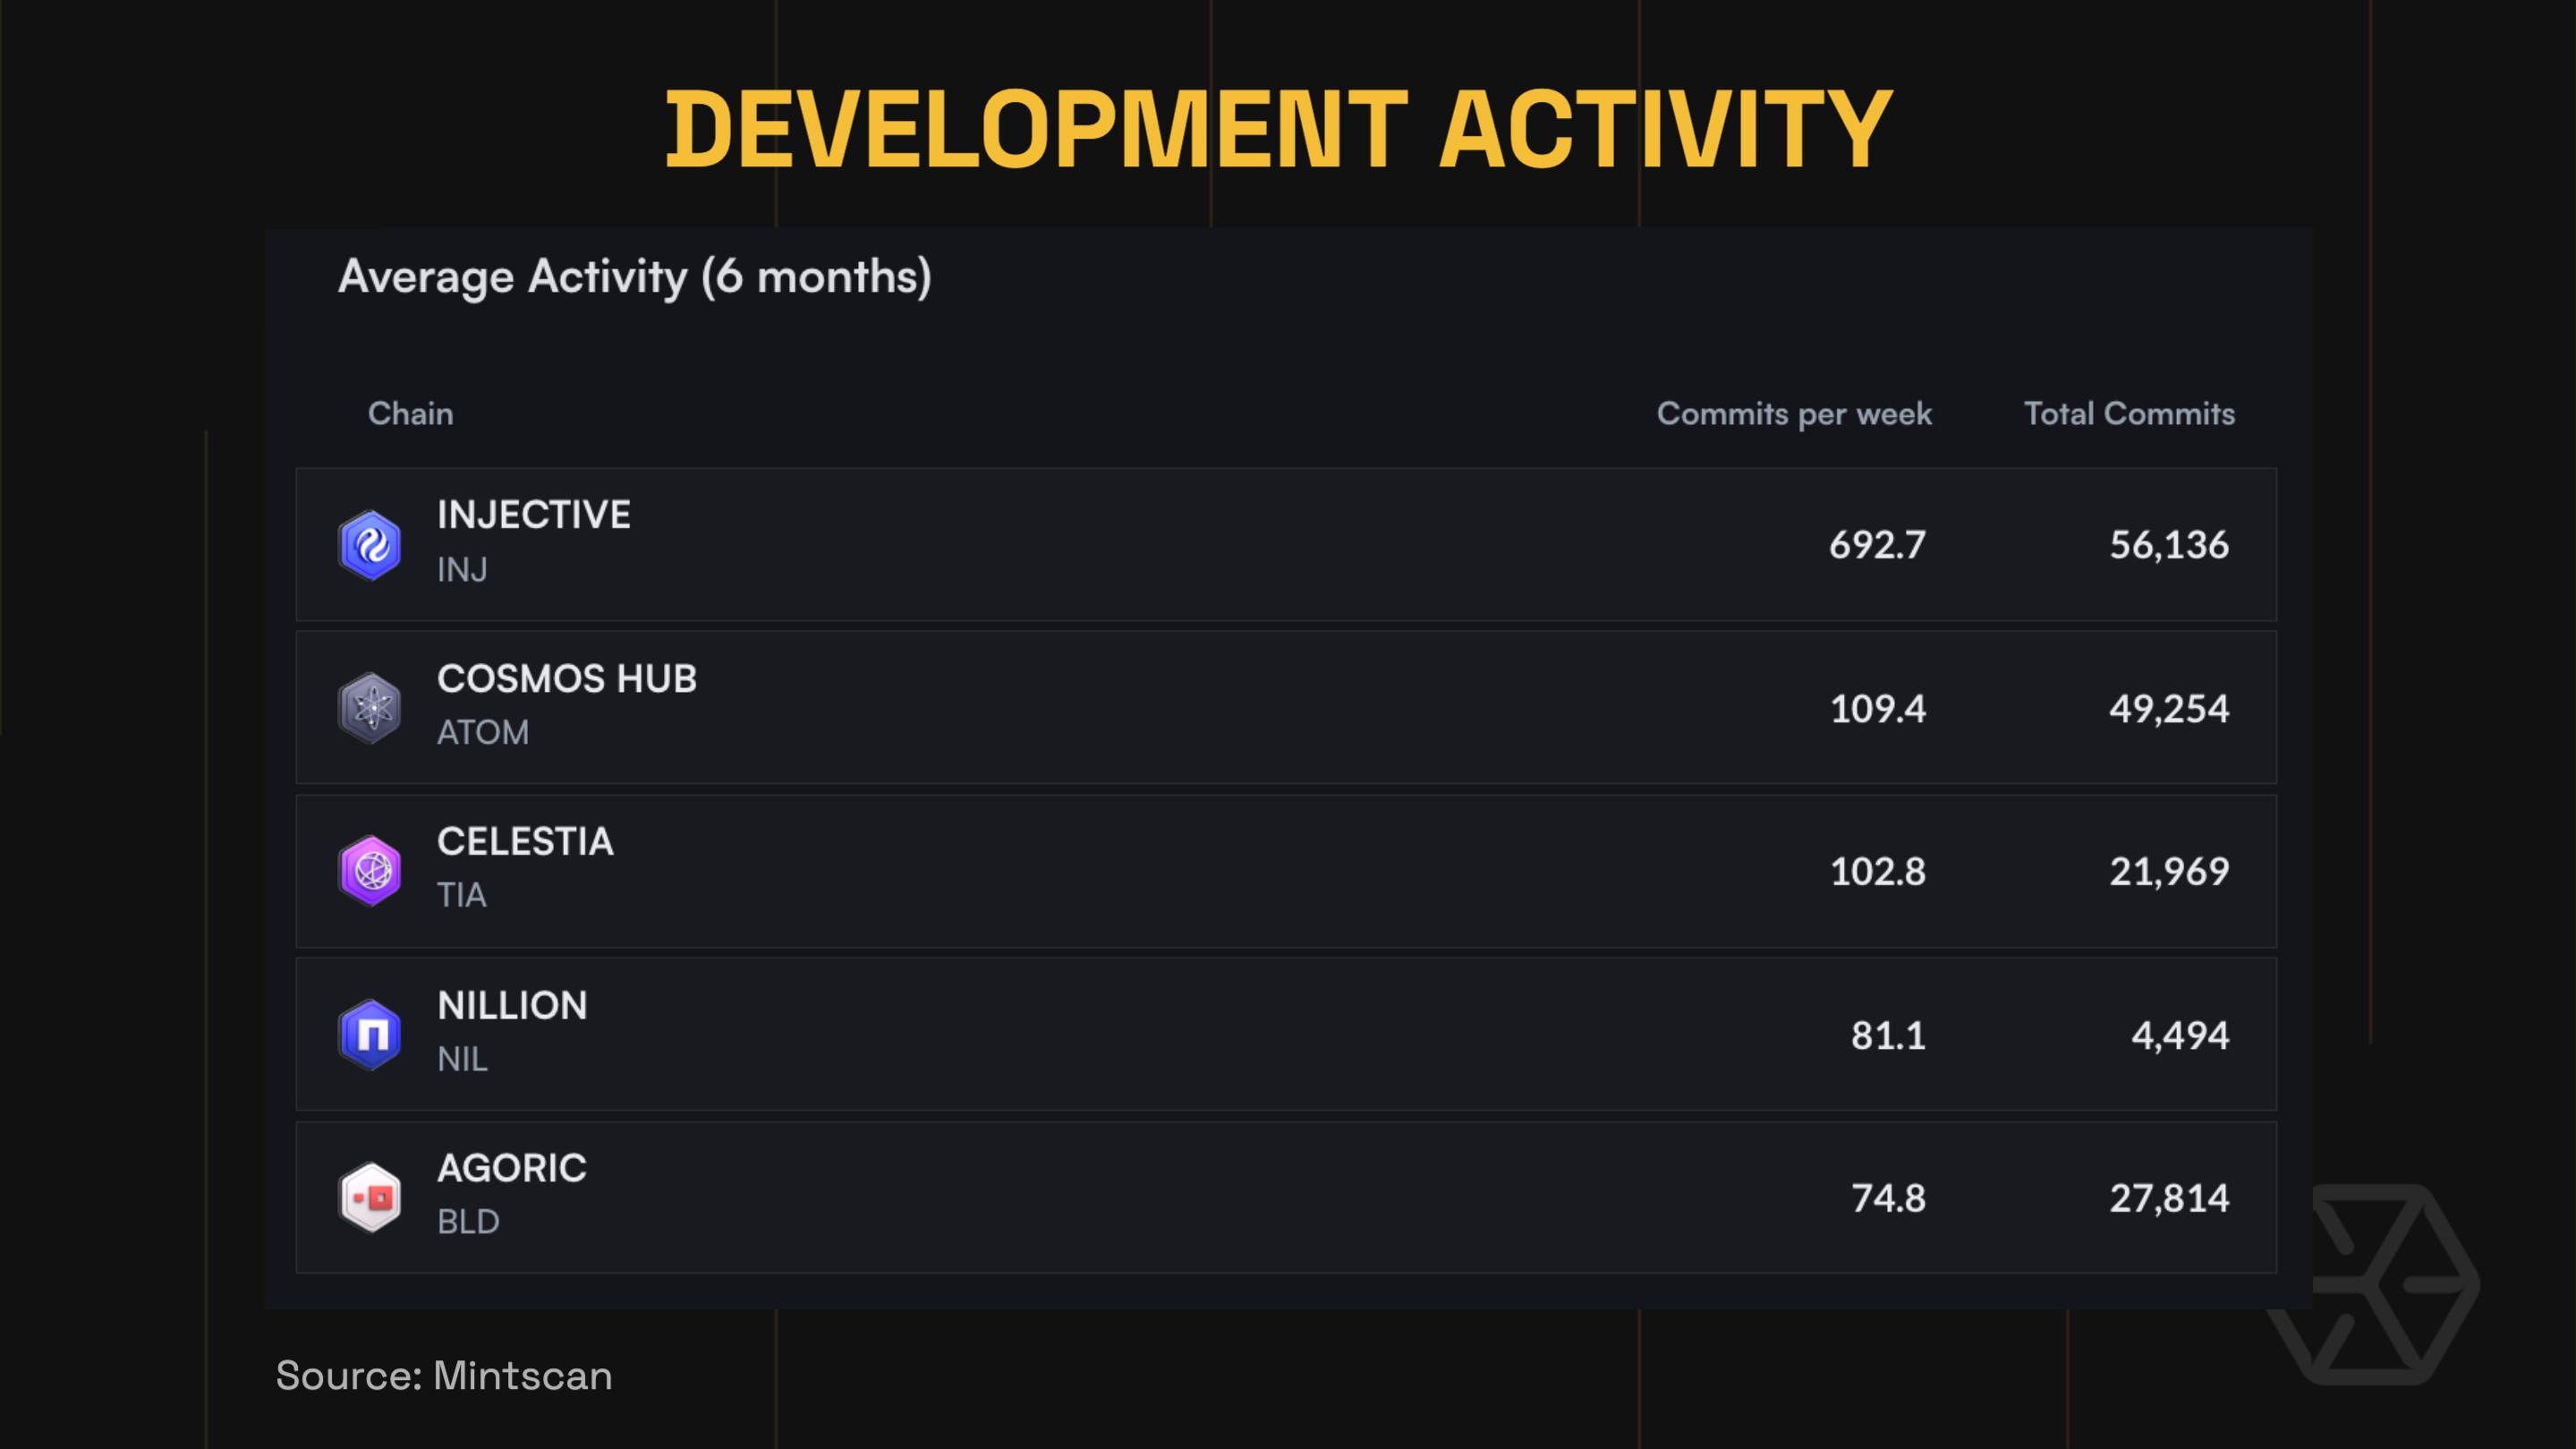Image resolution: width=2576 pixels, height=1449 pixels.
Task: Open the COSMOS HUB chain name
Action: coord(567,679)
